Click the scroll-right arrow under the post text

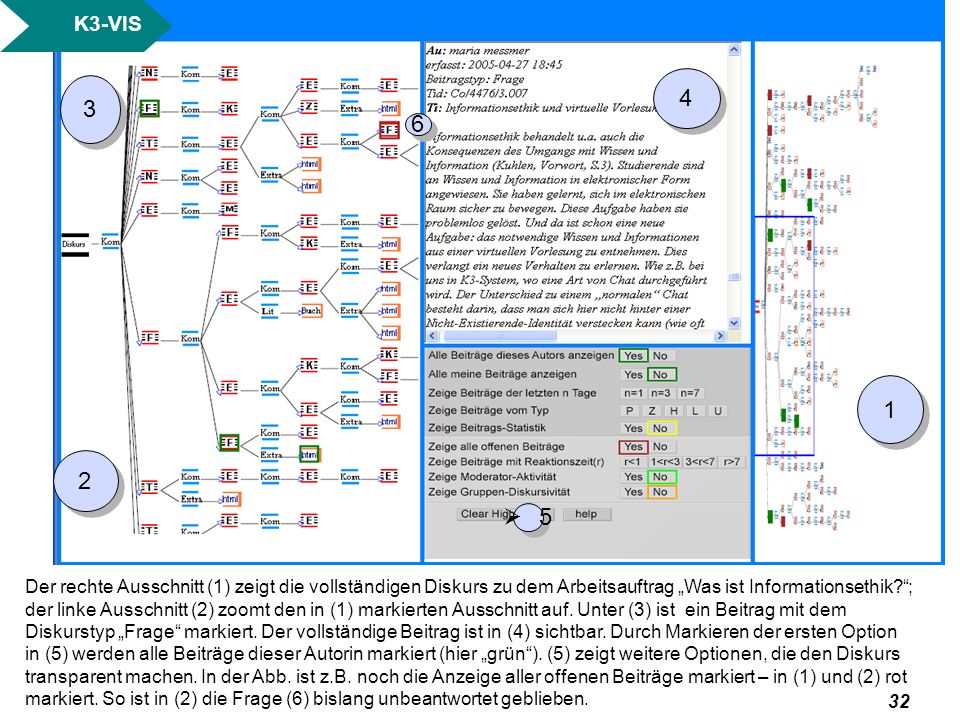pyautogui.click(x=720, y=336)
